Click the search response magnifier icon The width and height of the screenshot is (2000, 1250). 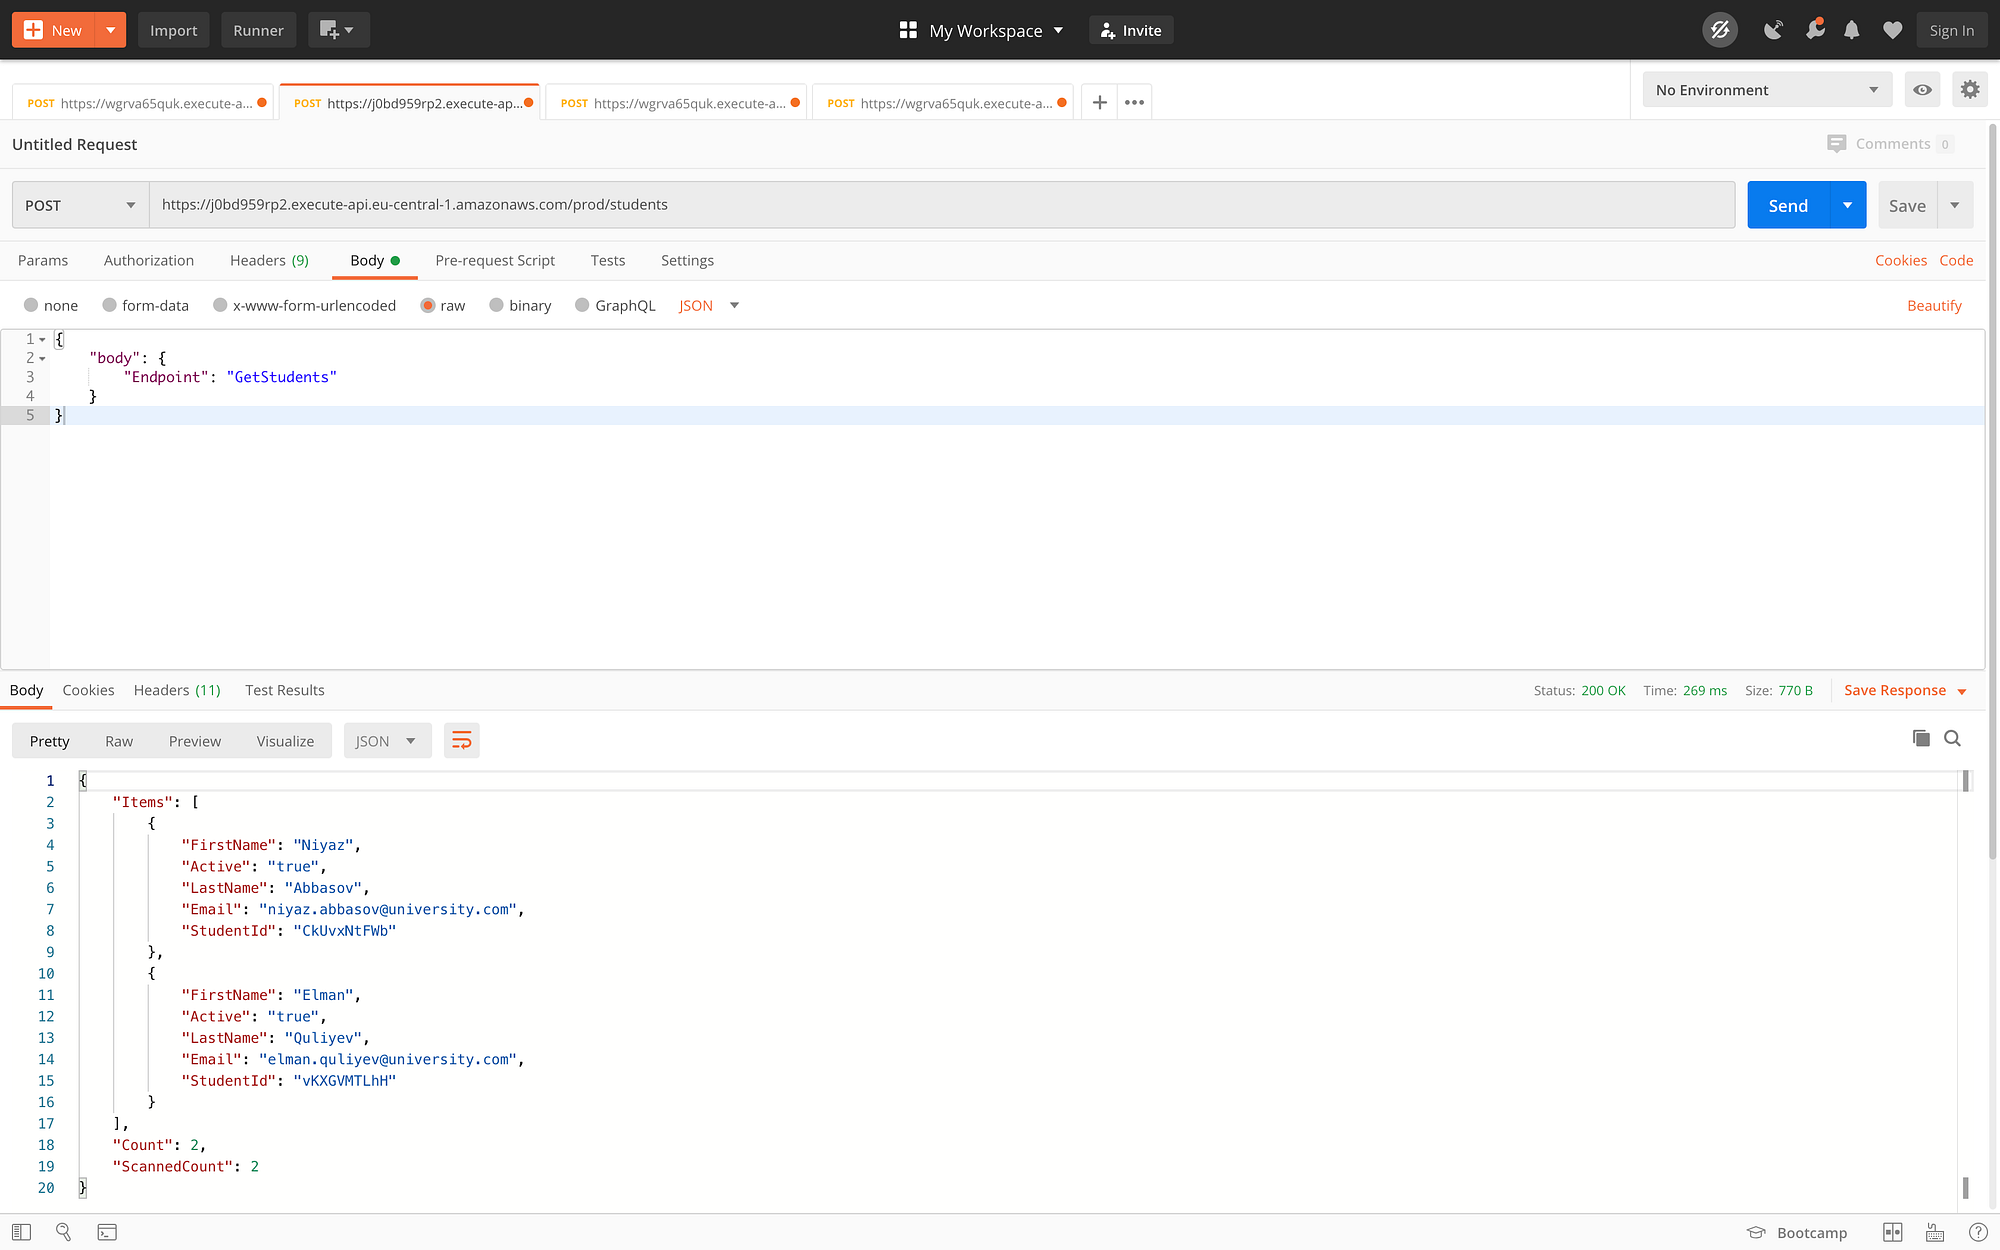coord(1952,738)
